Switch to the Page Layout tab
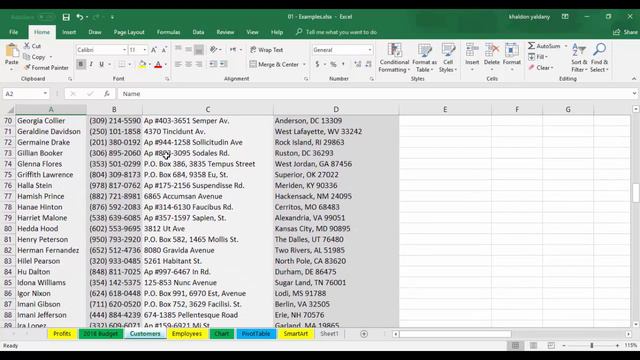 coord(129,32)
